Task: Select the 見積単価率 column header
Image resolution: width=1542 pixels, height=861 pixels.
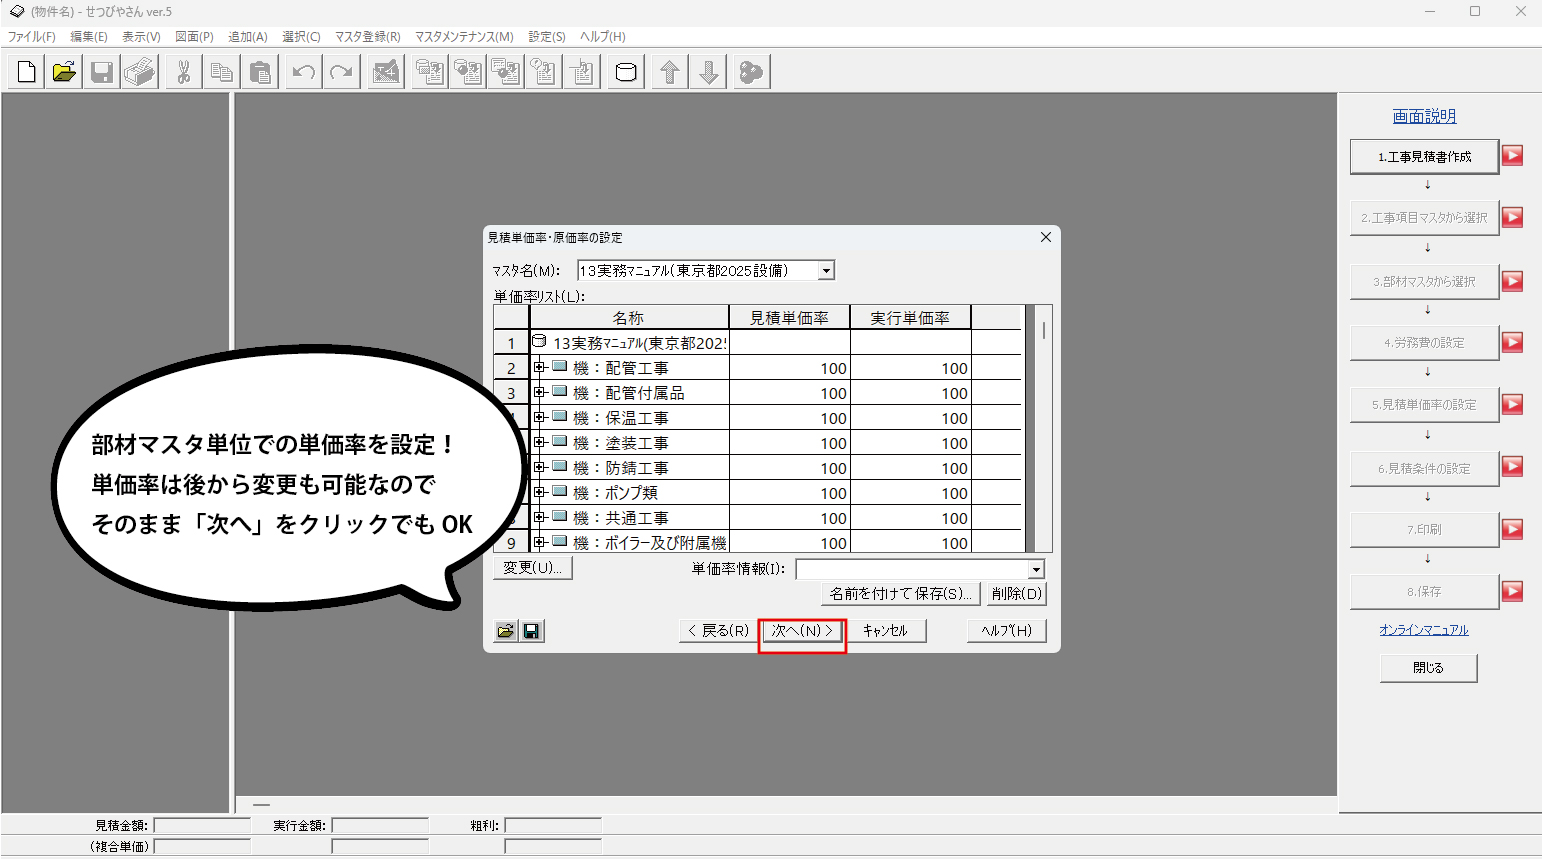Action: click(x=789, y=318)
